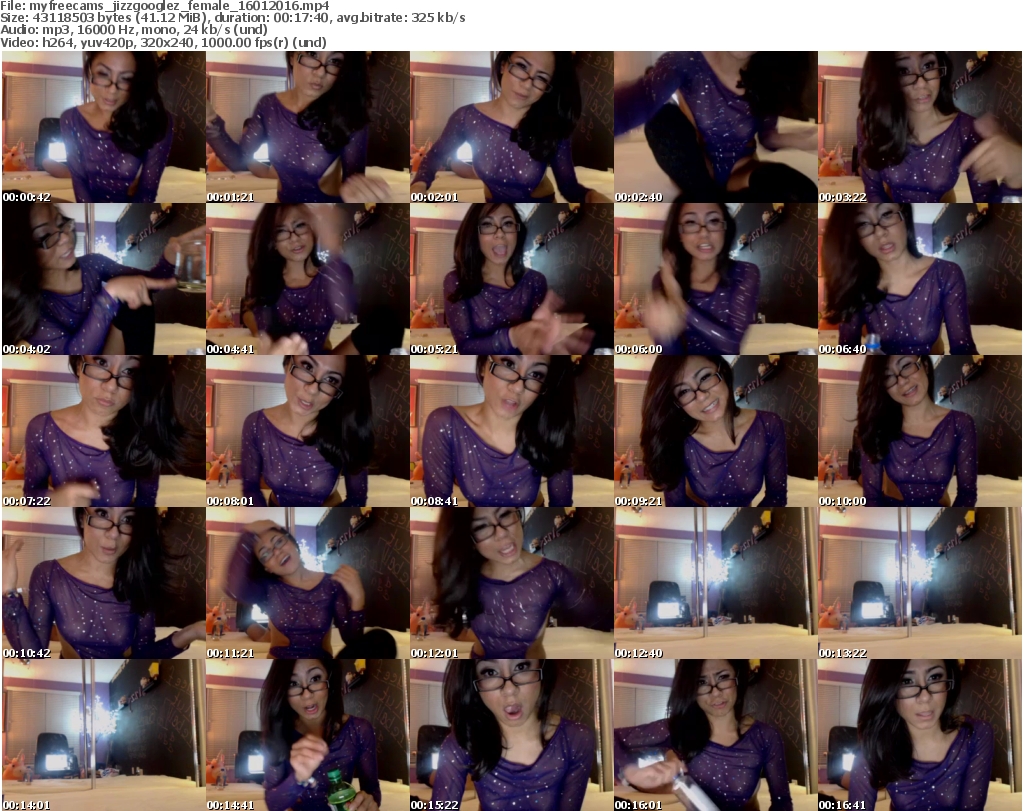
Task: Open the frame stamped 00:06:00
Action: (715, 279)
